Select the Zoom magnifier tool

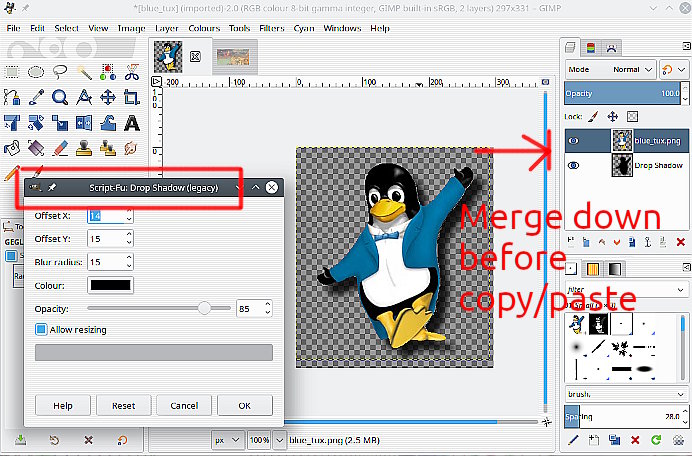[x=60, y=97]
